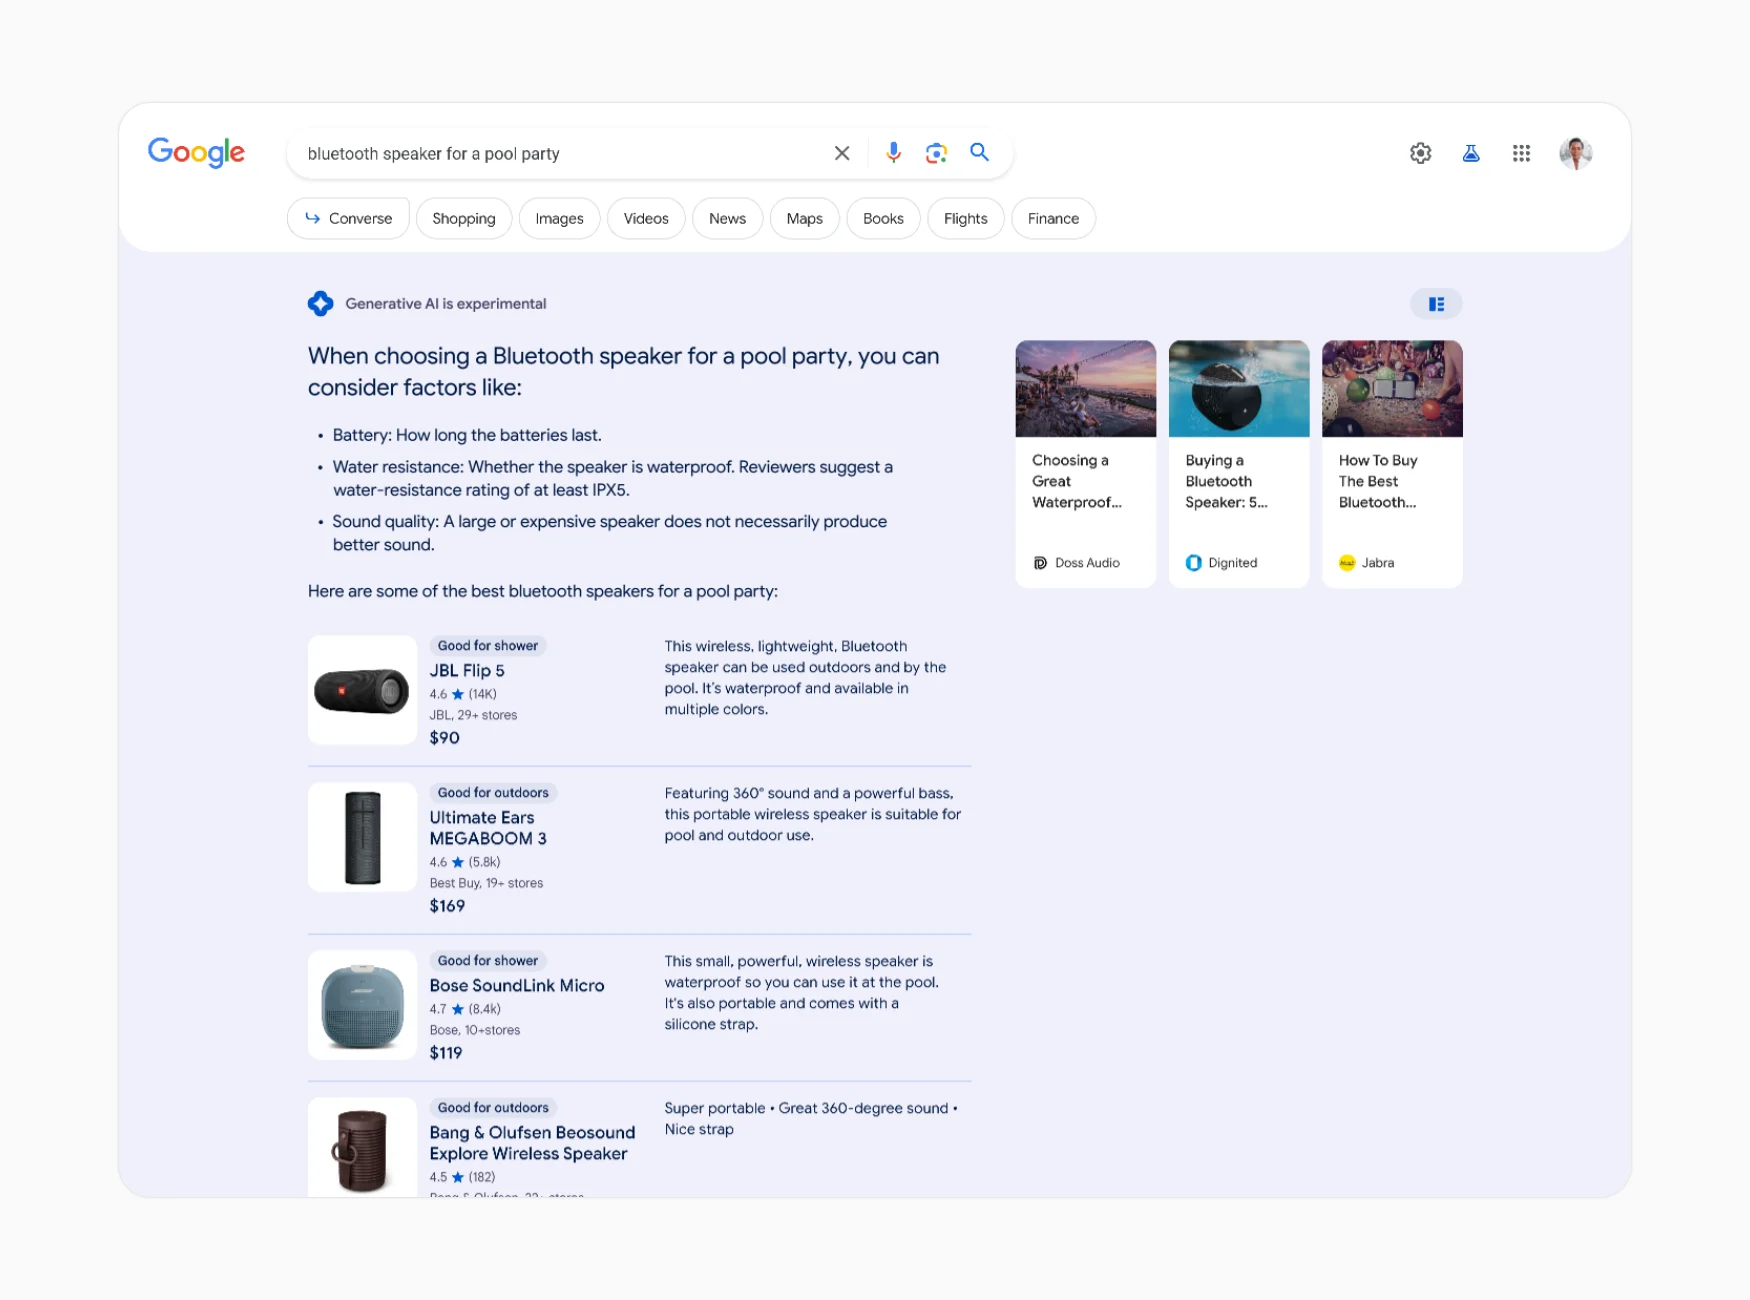Click the Generative AI sparkle icon
The width and height of the screenshot is (1750, 1300).
click(321, 303)
